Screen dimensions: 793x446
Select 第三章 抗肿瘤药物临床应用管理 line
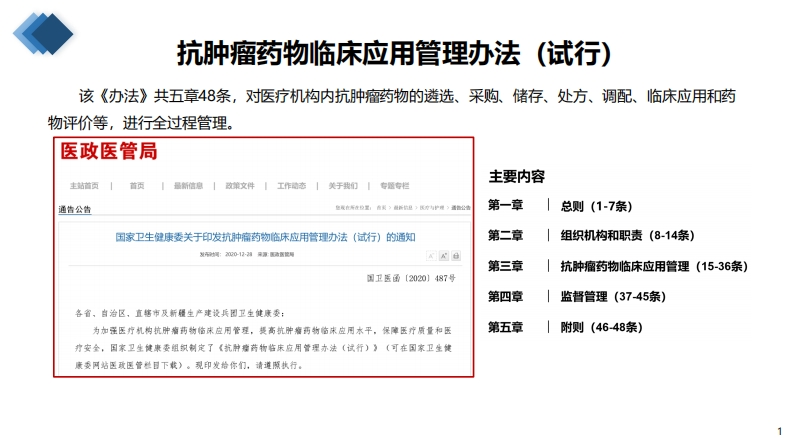click(617, 266)
